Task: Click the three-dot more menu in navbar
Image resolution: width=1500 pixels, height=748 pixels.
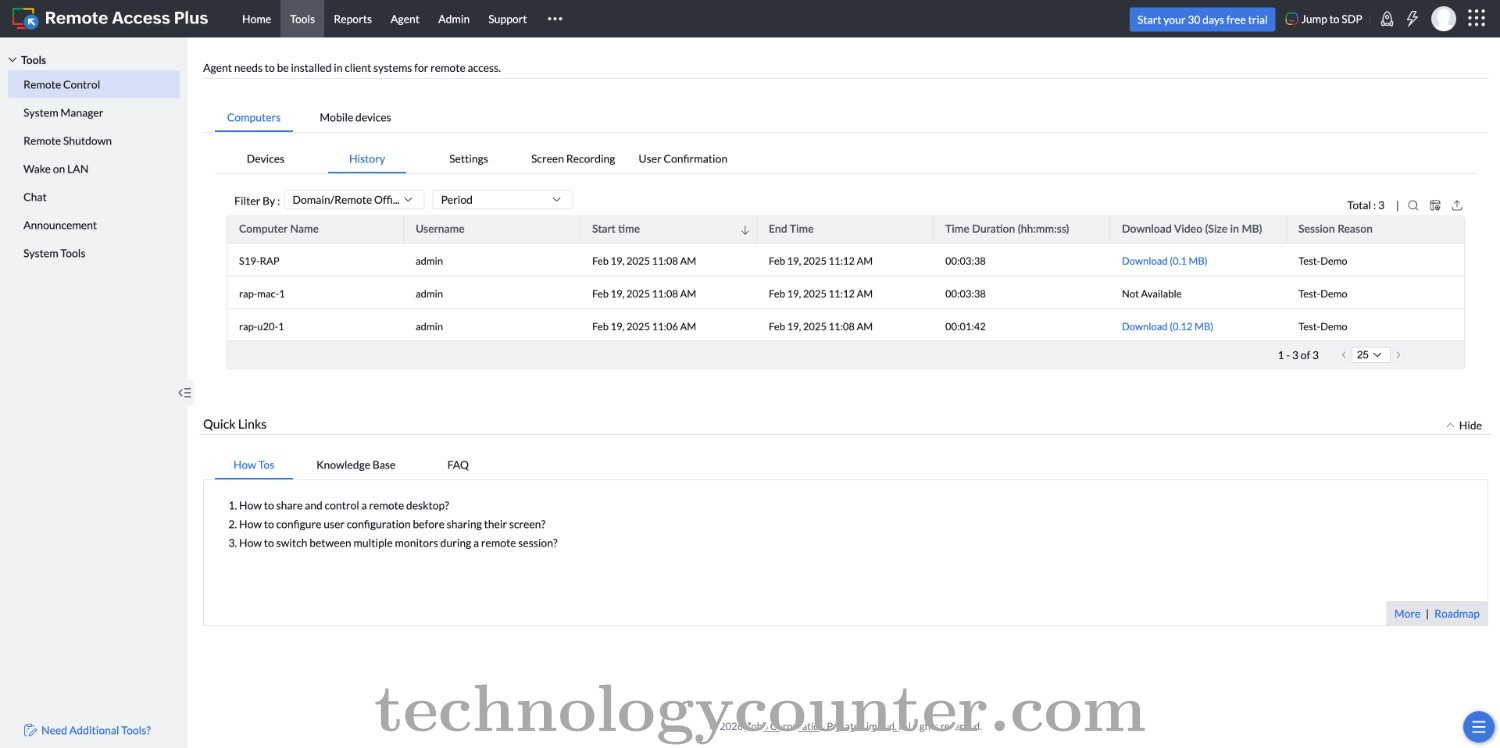Action: pos(555,19)
